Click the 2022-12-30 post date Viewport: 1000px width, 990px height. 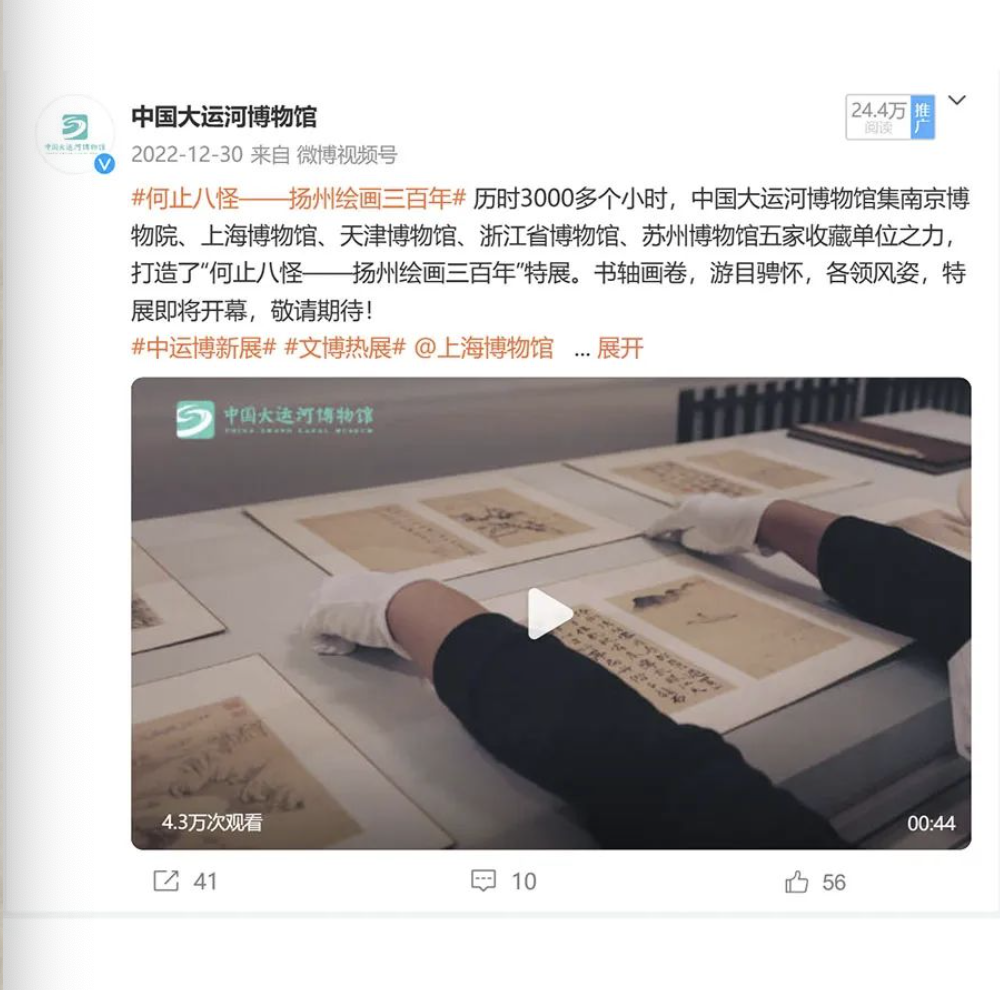click(x=187, y=154)
